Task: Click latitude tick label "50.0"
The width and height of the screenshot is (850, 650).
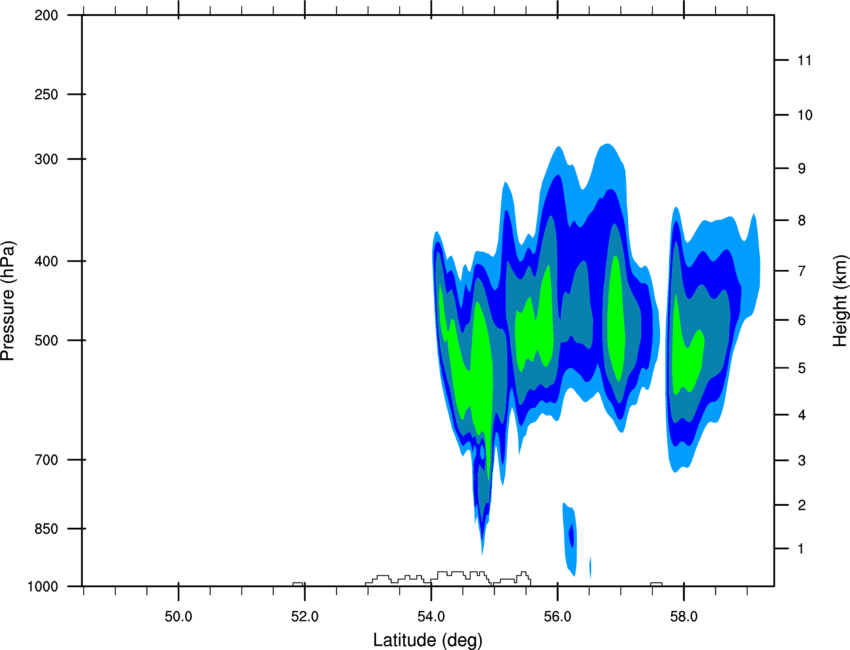Action: [178, 617]
